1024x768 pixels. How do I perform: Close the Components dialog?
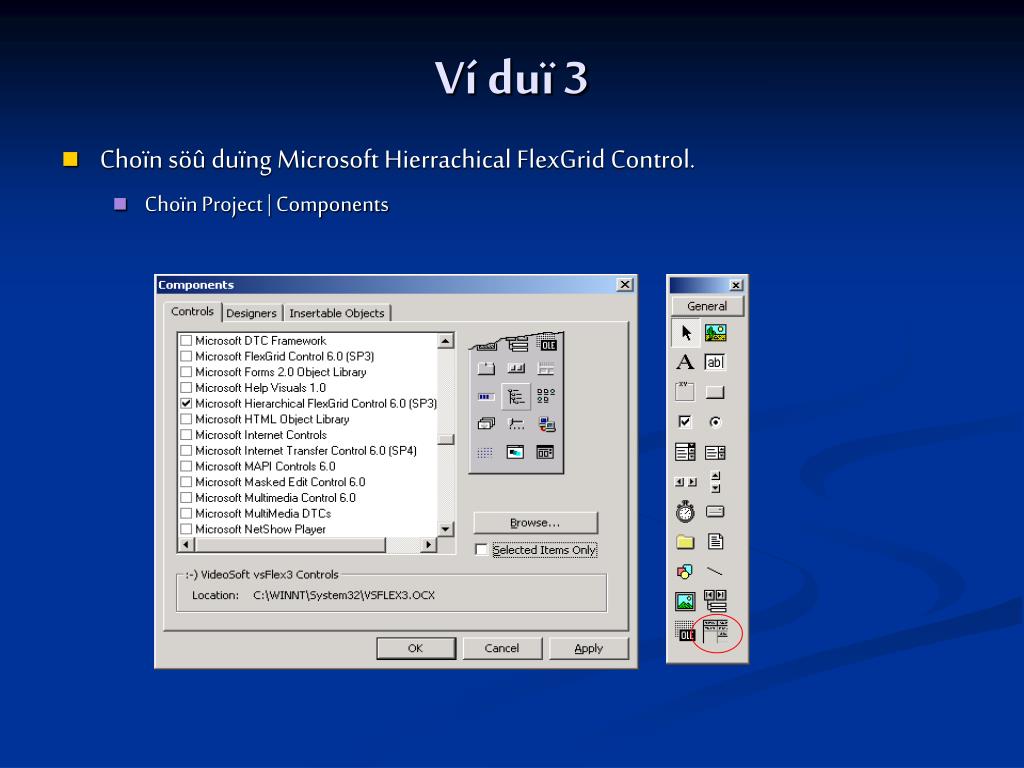pyautogui.click(x=625, y=285)
